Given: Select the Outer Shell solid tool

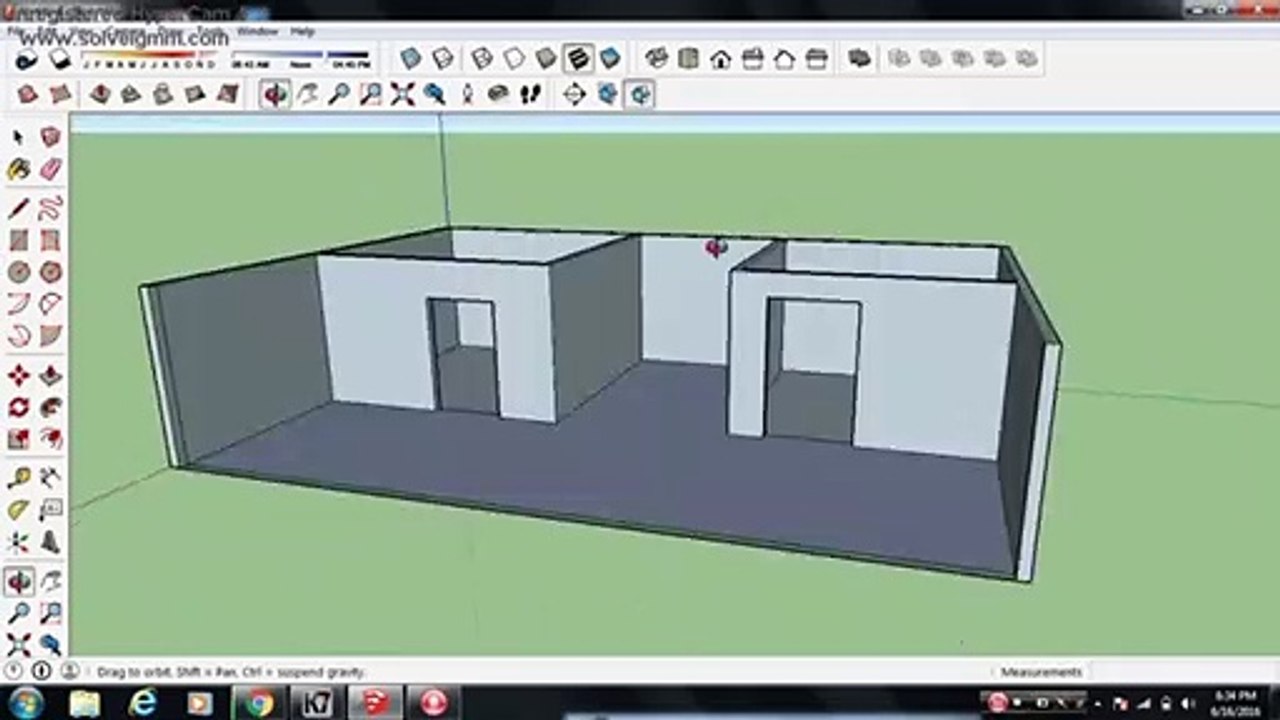Looking at the screenshot, I should [x=859, y=59].
